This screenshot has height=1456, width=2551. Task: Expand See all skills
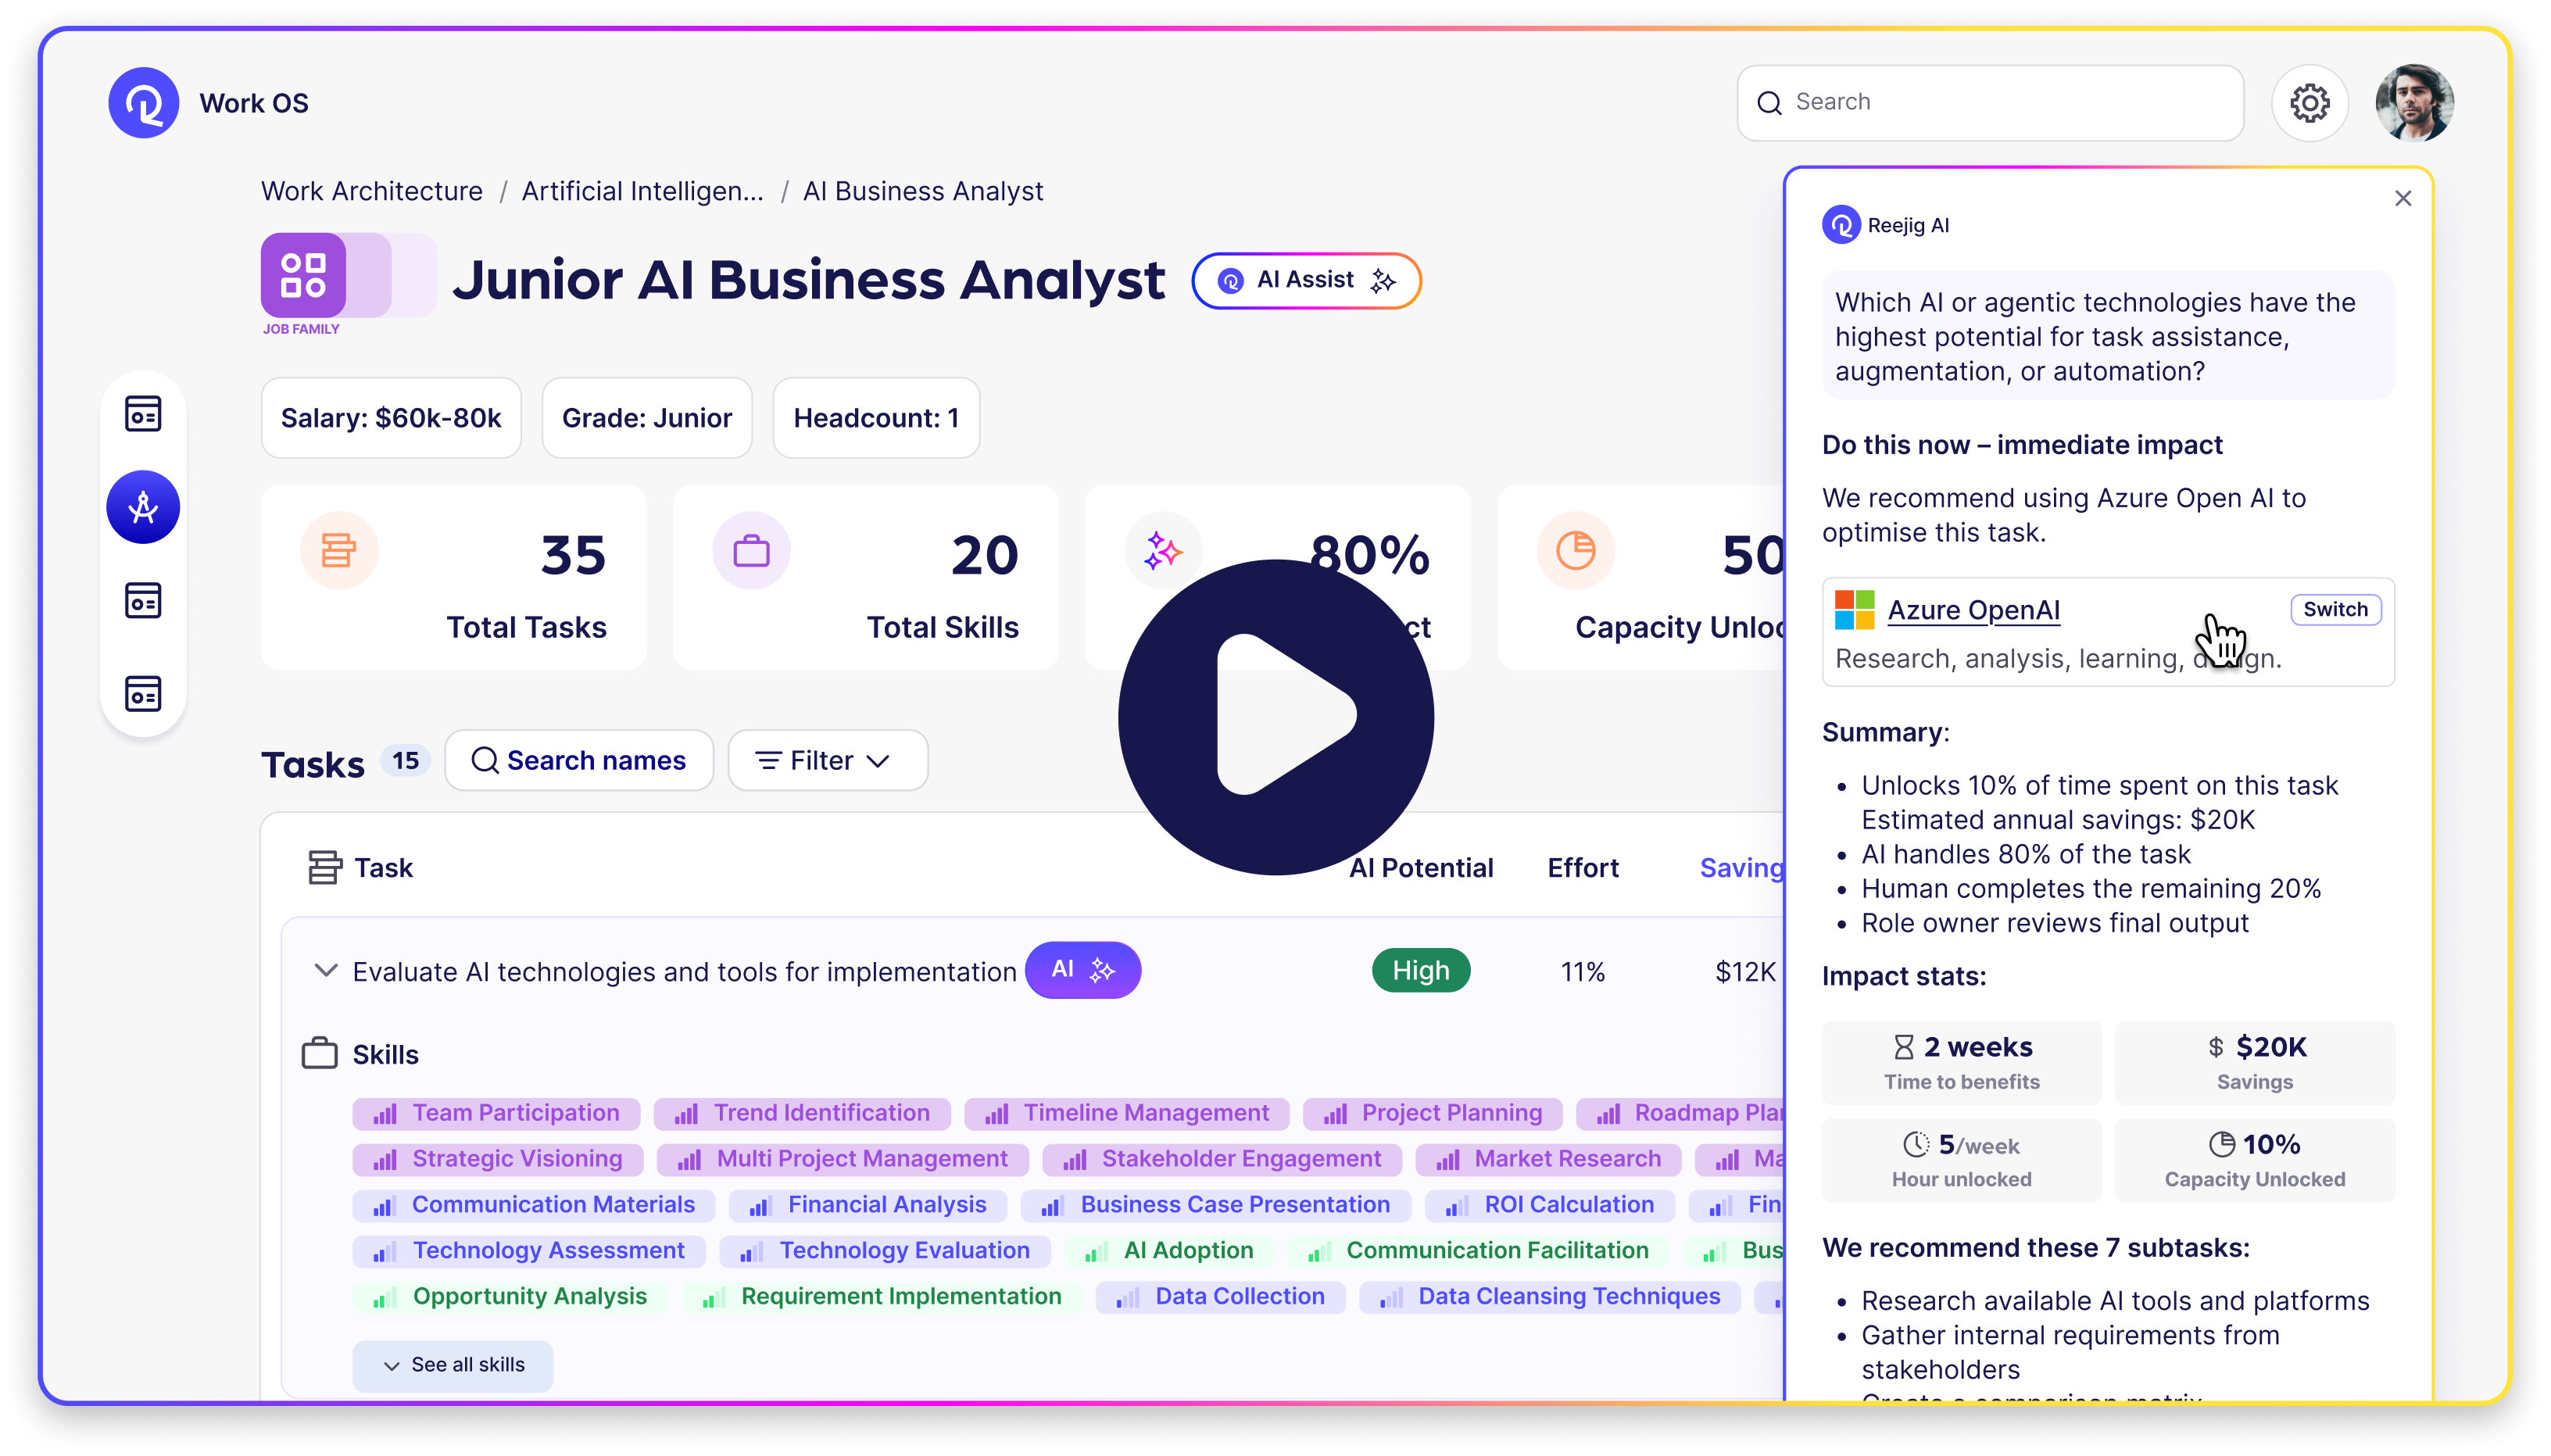[452, 1364]
